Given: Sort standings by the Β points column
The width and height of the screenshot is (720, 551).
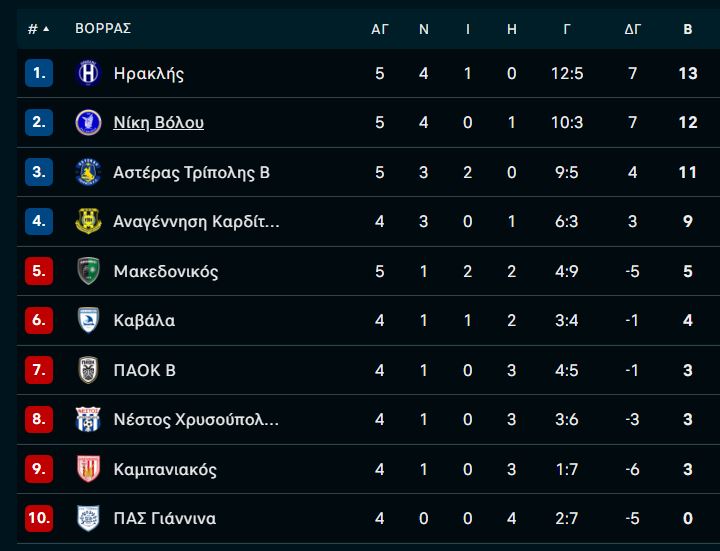Looking at the screenshot, I should tap(687, 29).
